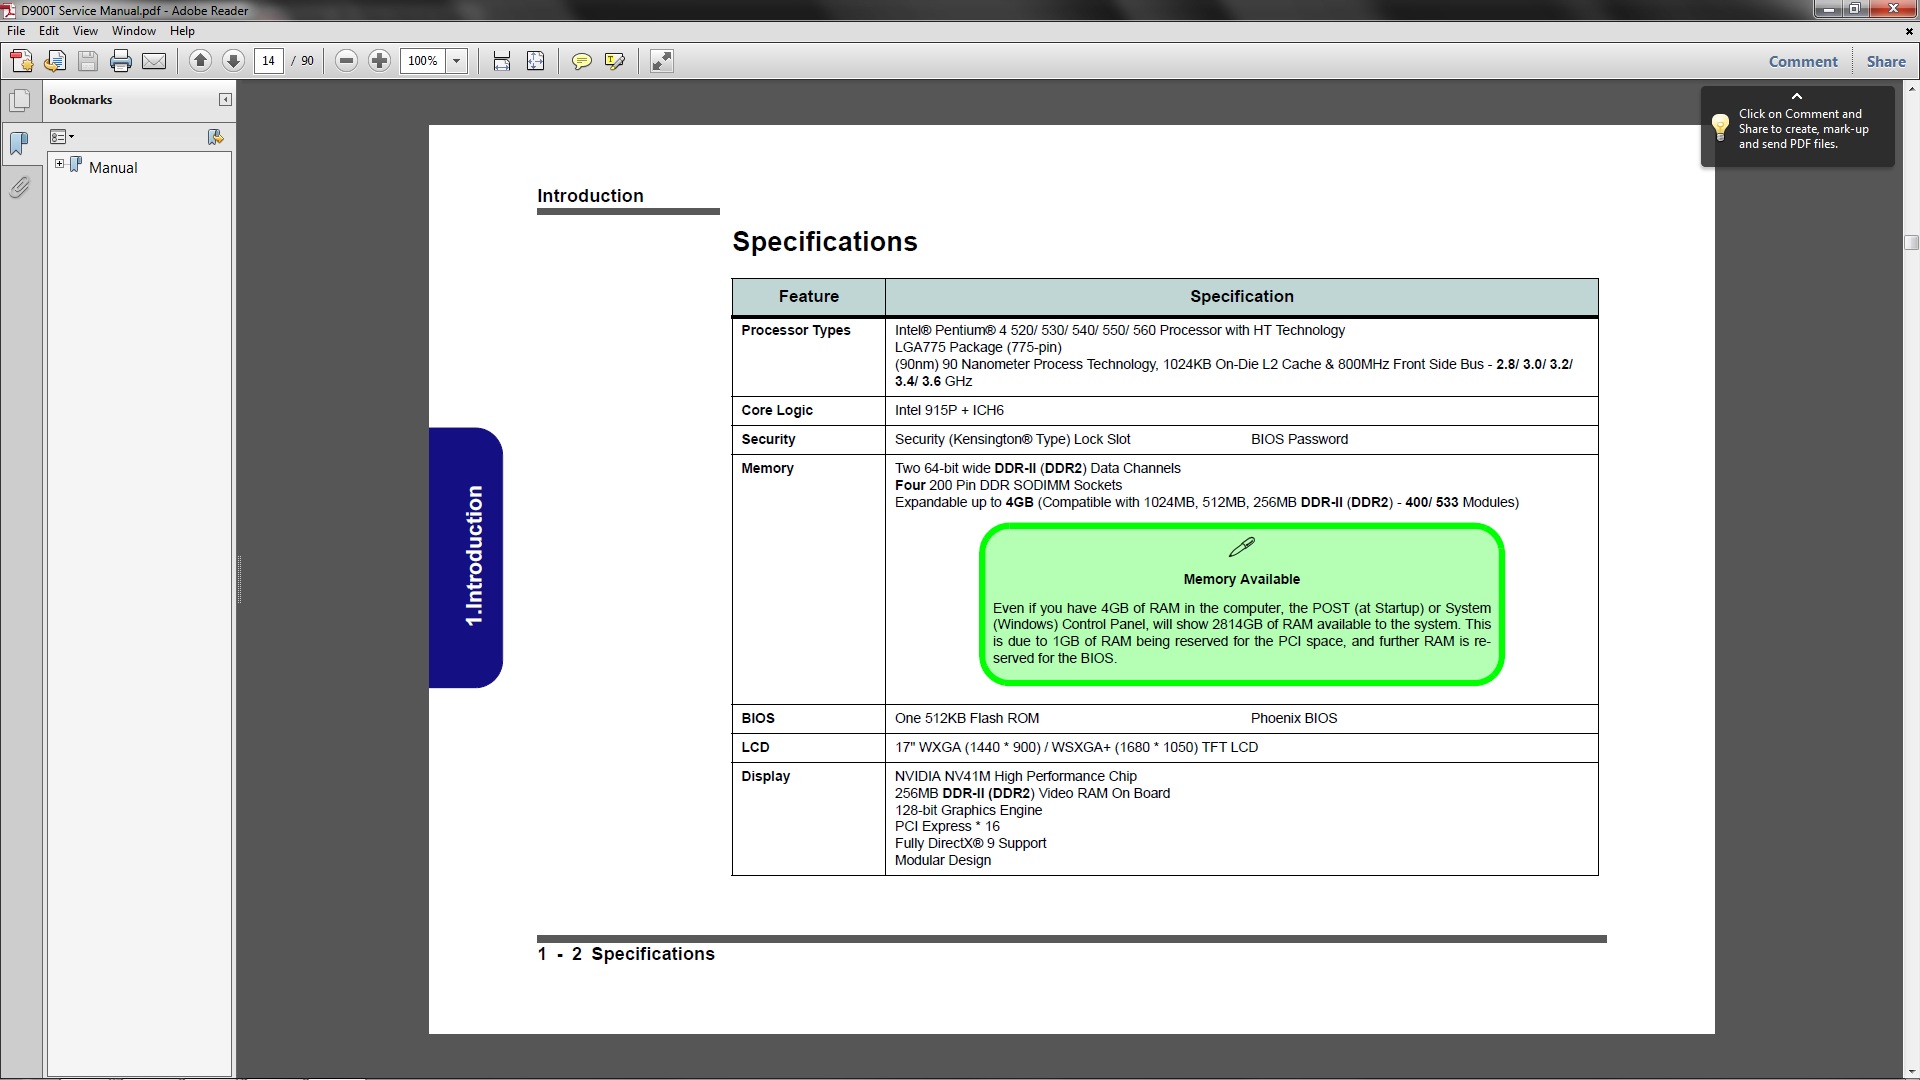Click the Phoenix BIOS text
The image size is (1920, 1080).
[1294, 719]
